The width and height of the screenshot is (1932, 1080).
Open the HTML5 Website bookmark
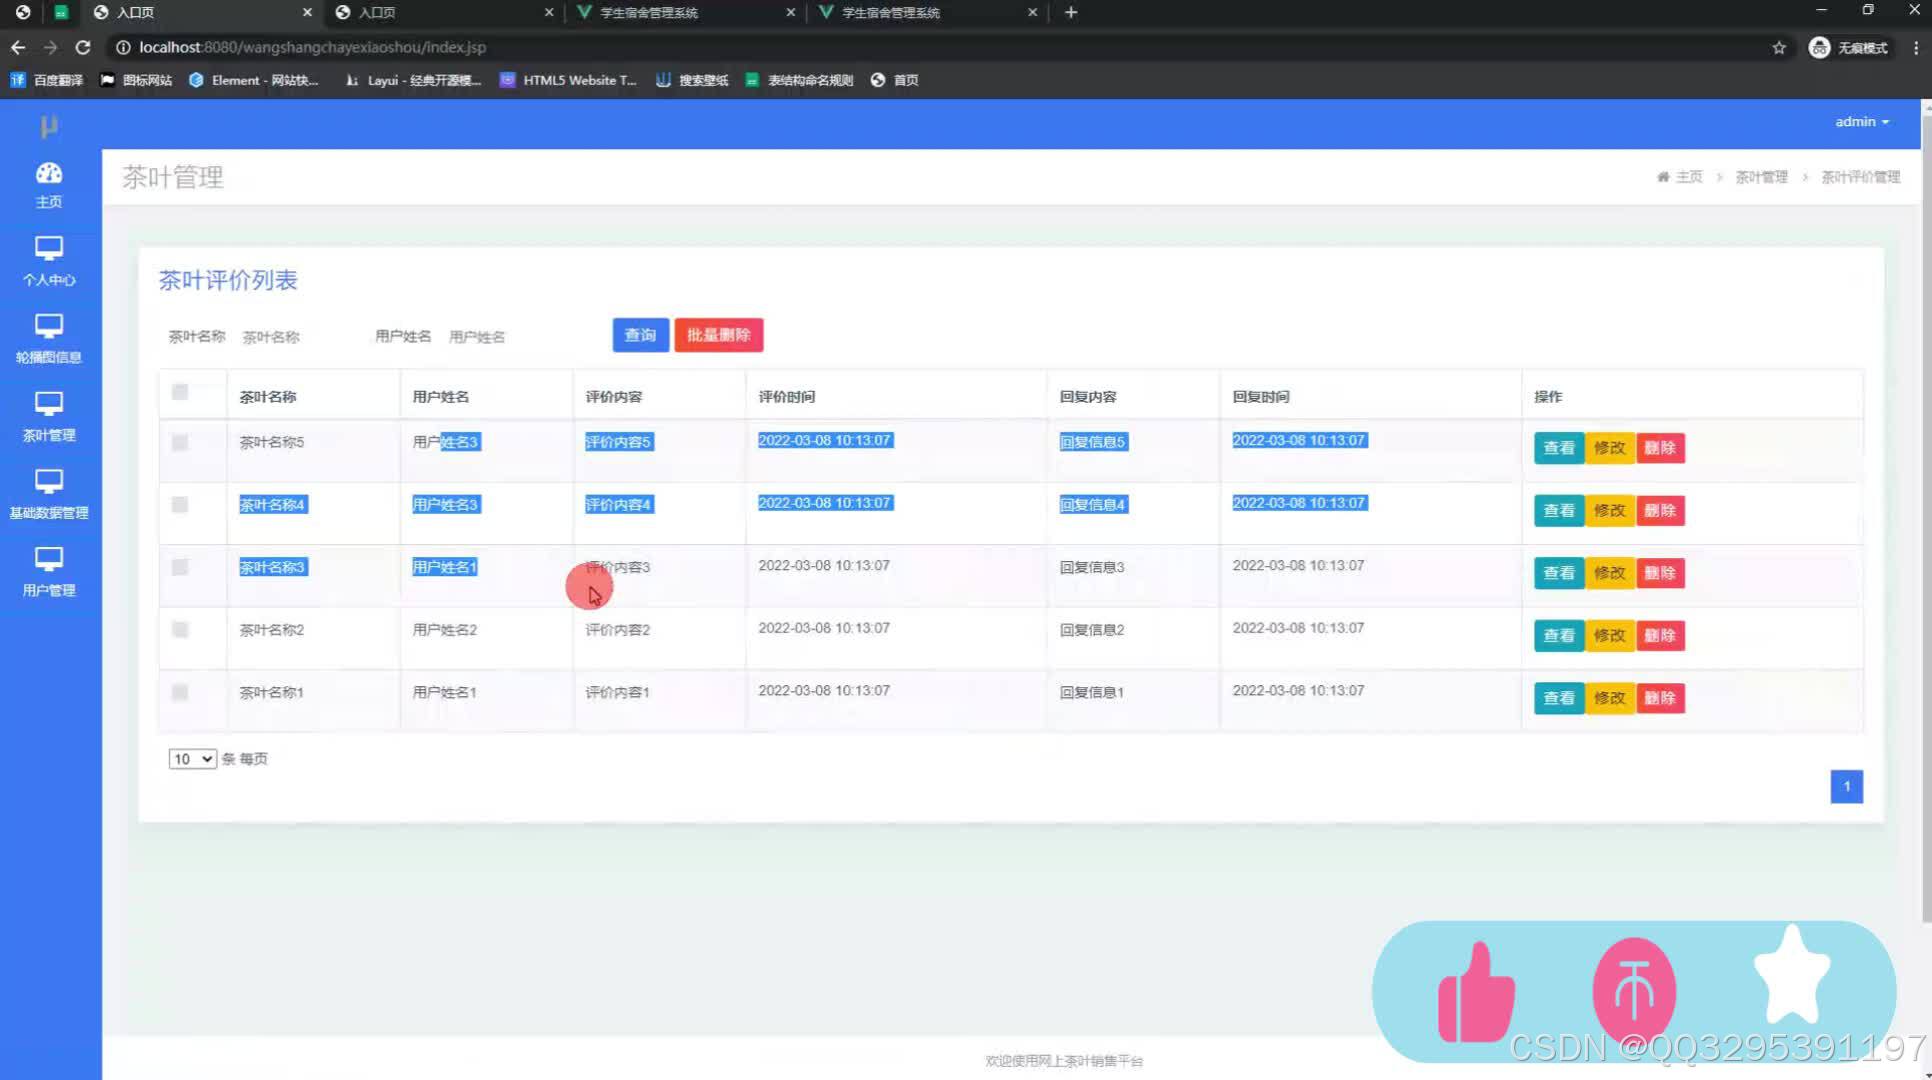click(x=568, y=80)
